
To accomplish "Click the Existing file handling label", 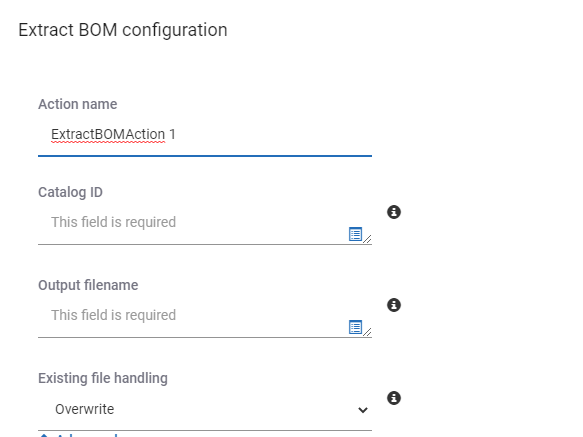I will pos(103,378).
